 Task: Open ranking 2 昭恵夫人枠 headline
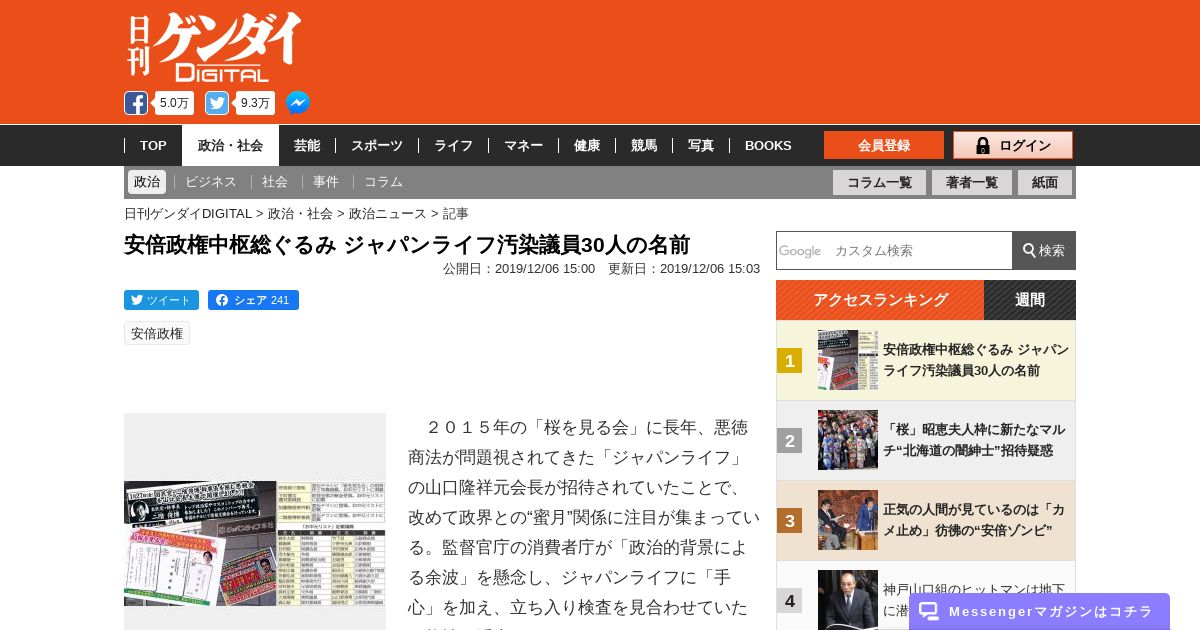click(x=974, y=440)
